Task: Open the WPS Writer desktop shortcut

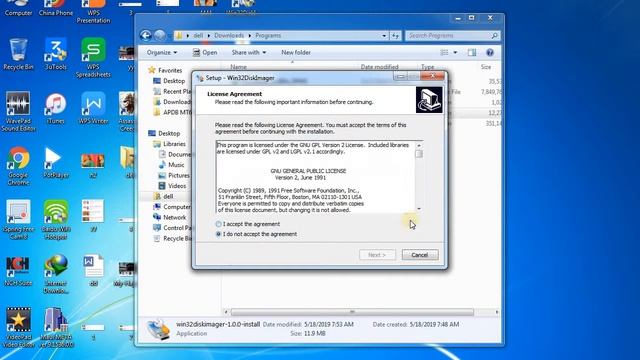Action: [93, 108]
